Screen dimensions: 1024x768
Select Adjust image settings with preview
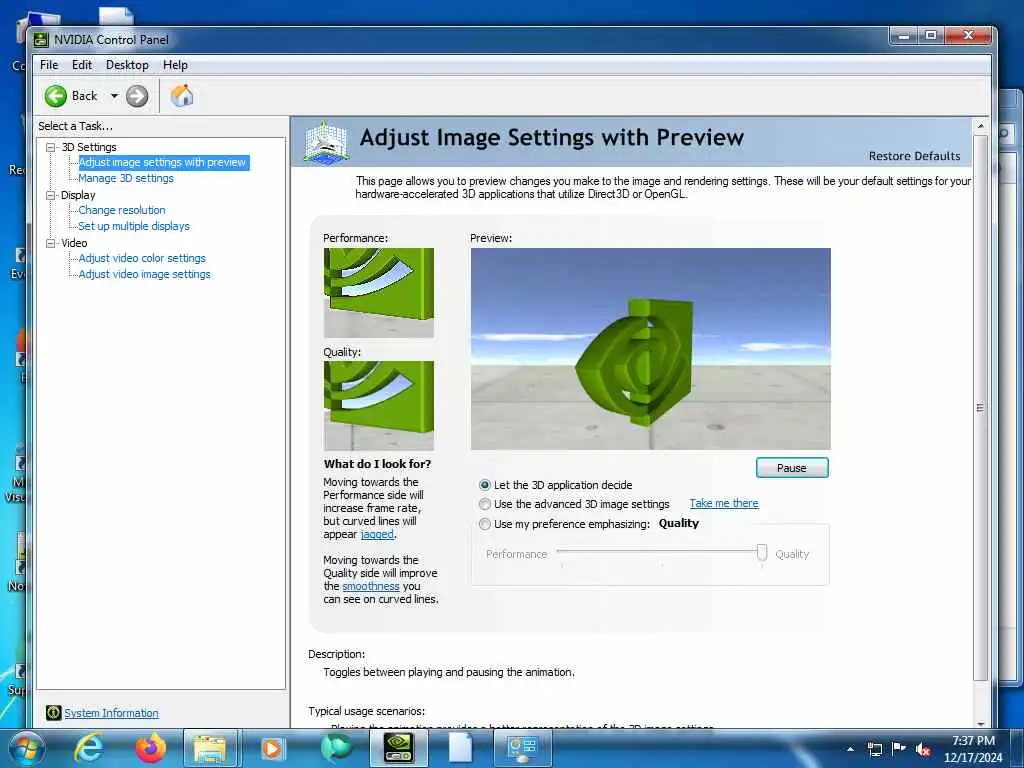[162, 162]
